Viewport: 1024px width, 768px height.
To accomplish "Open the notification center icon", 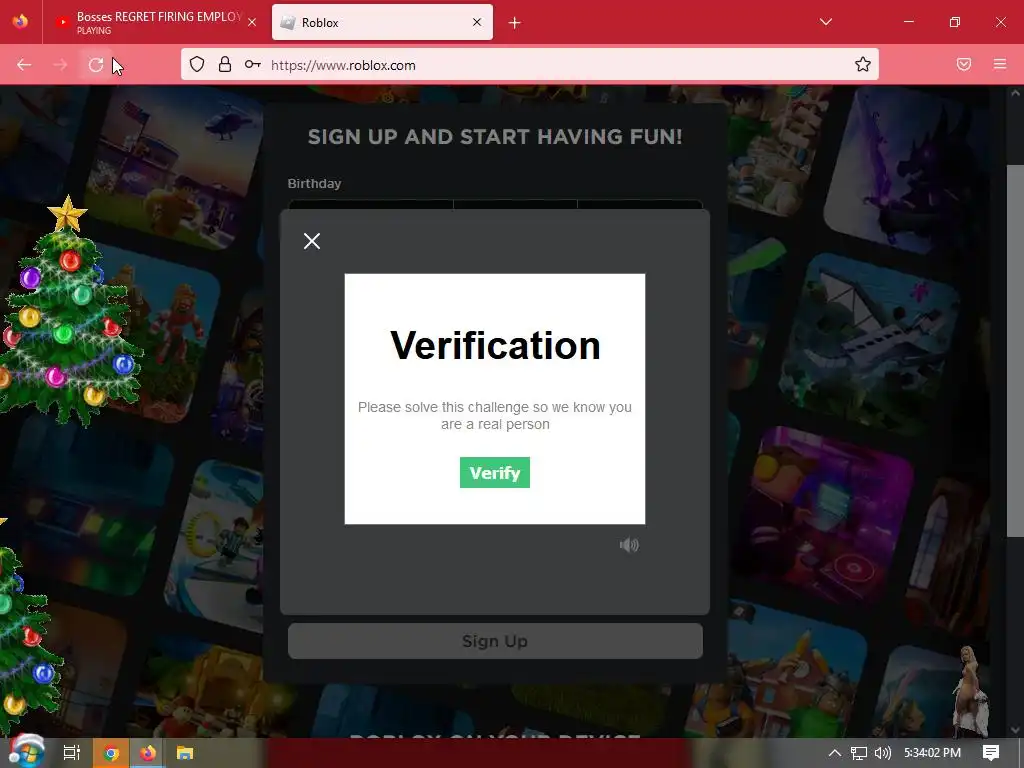I will tap(991, 752).
